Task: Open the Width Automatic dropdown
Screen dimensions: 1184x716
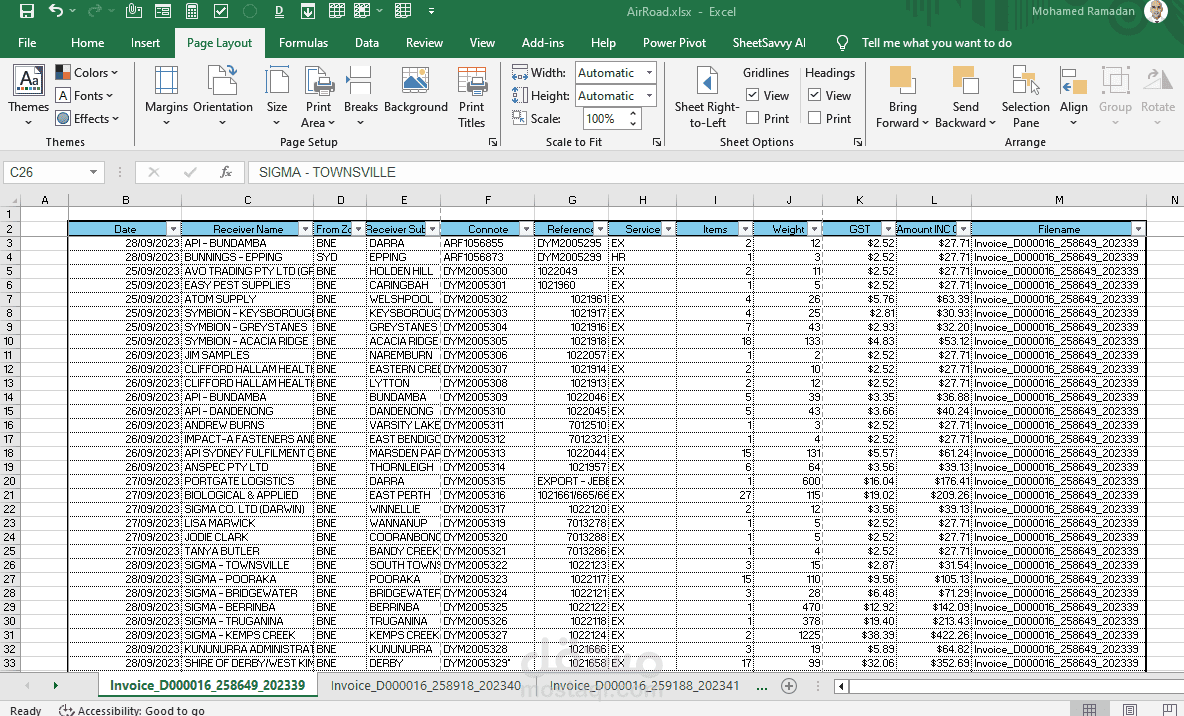Action: 649,73
